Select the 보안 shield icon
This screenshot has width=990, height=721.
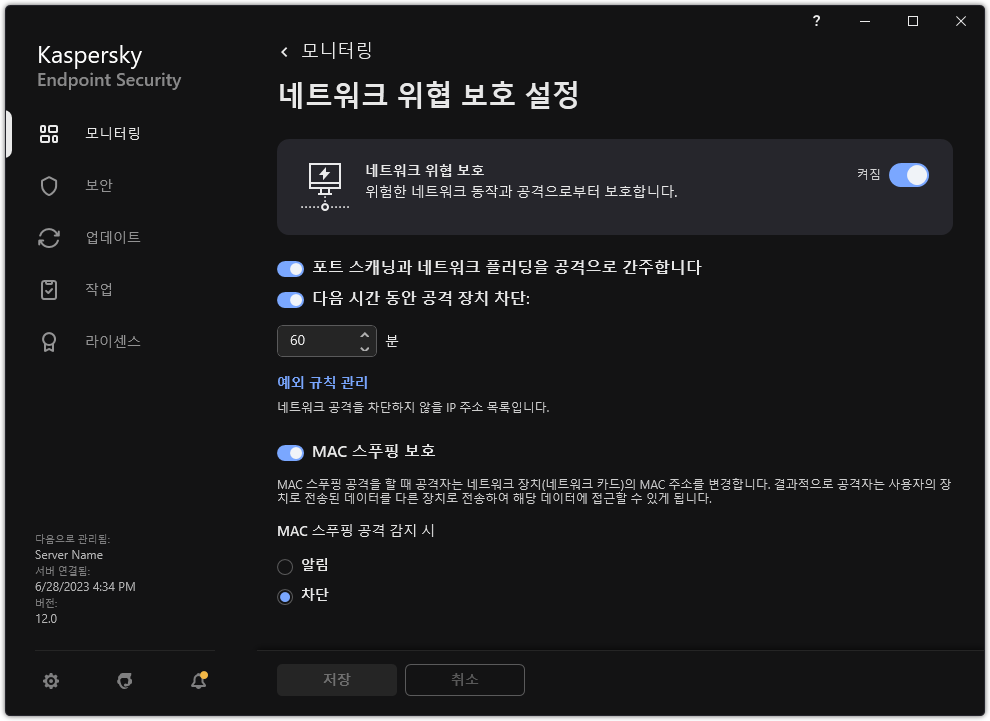[48, 185]
